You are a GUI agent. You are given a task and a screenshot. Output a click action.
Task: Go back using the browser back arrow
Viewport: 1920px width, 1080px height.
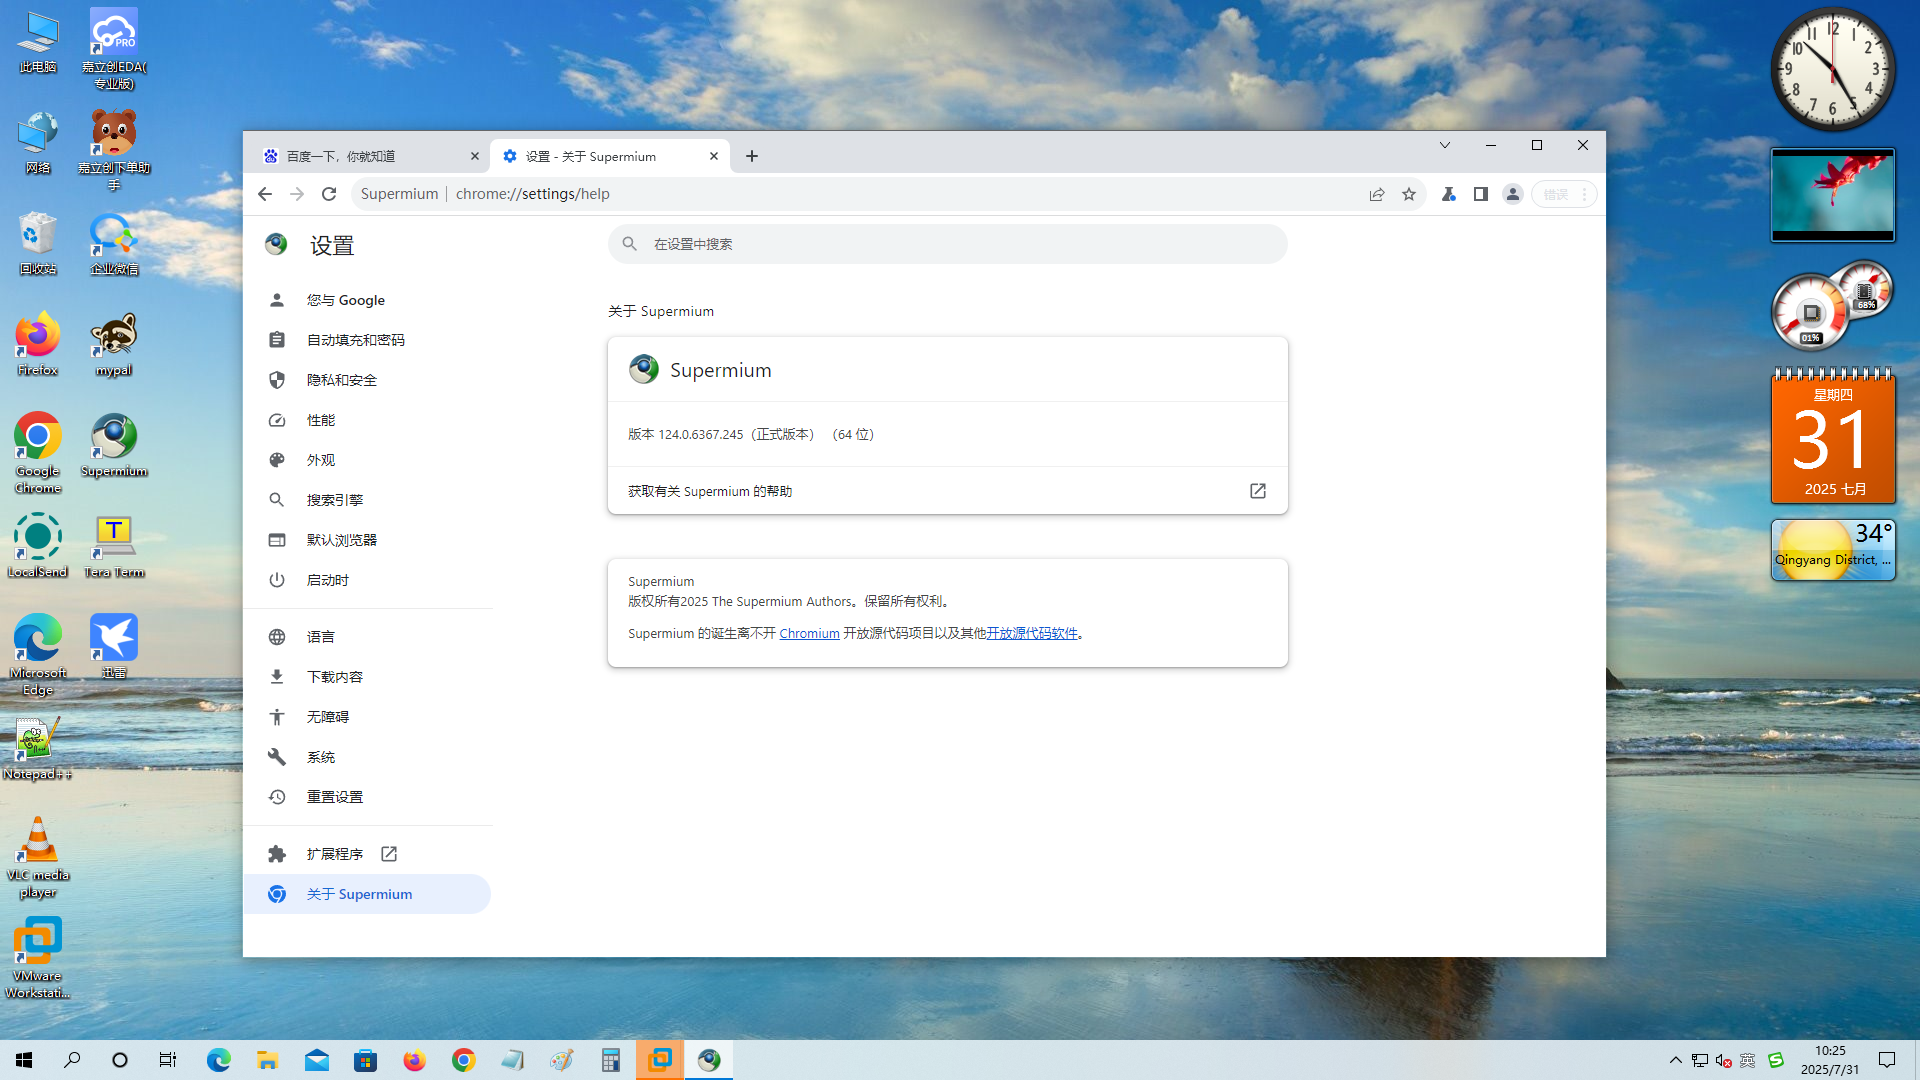264,194
